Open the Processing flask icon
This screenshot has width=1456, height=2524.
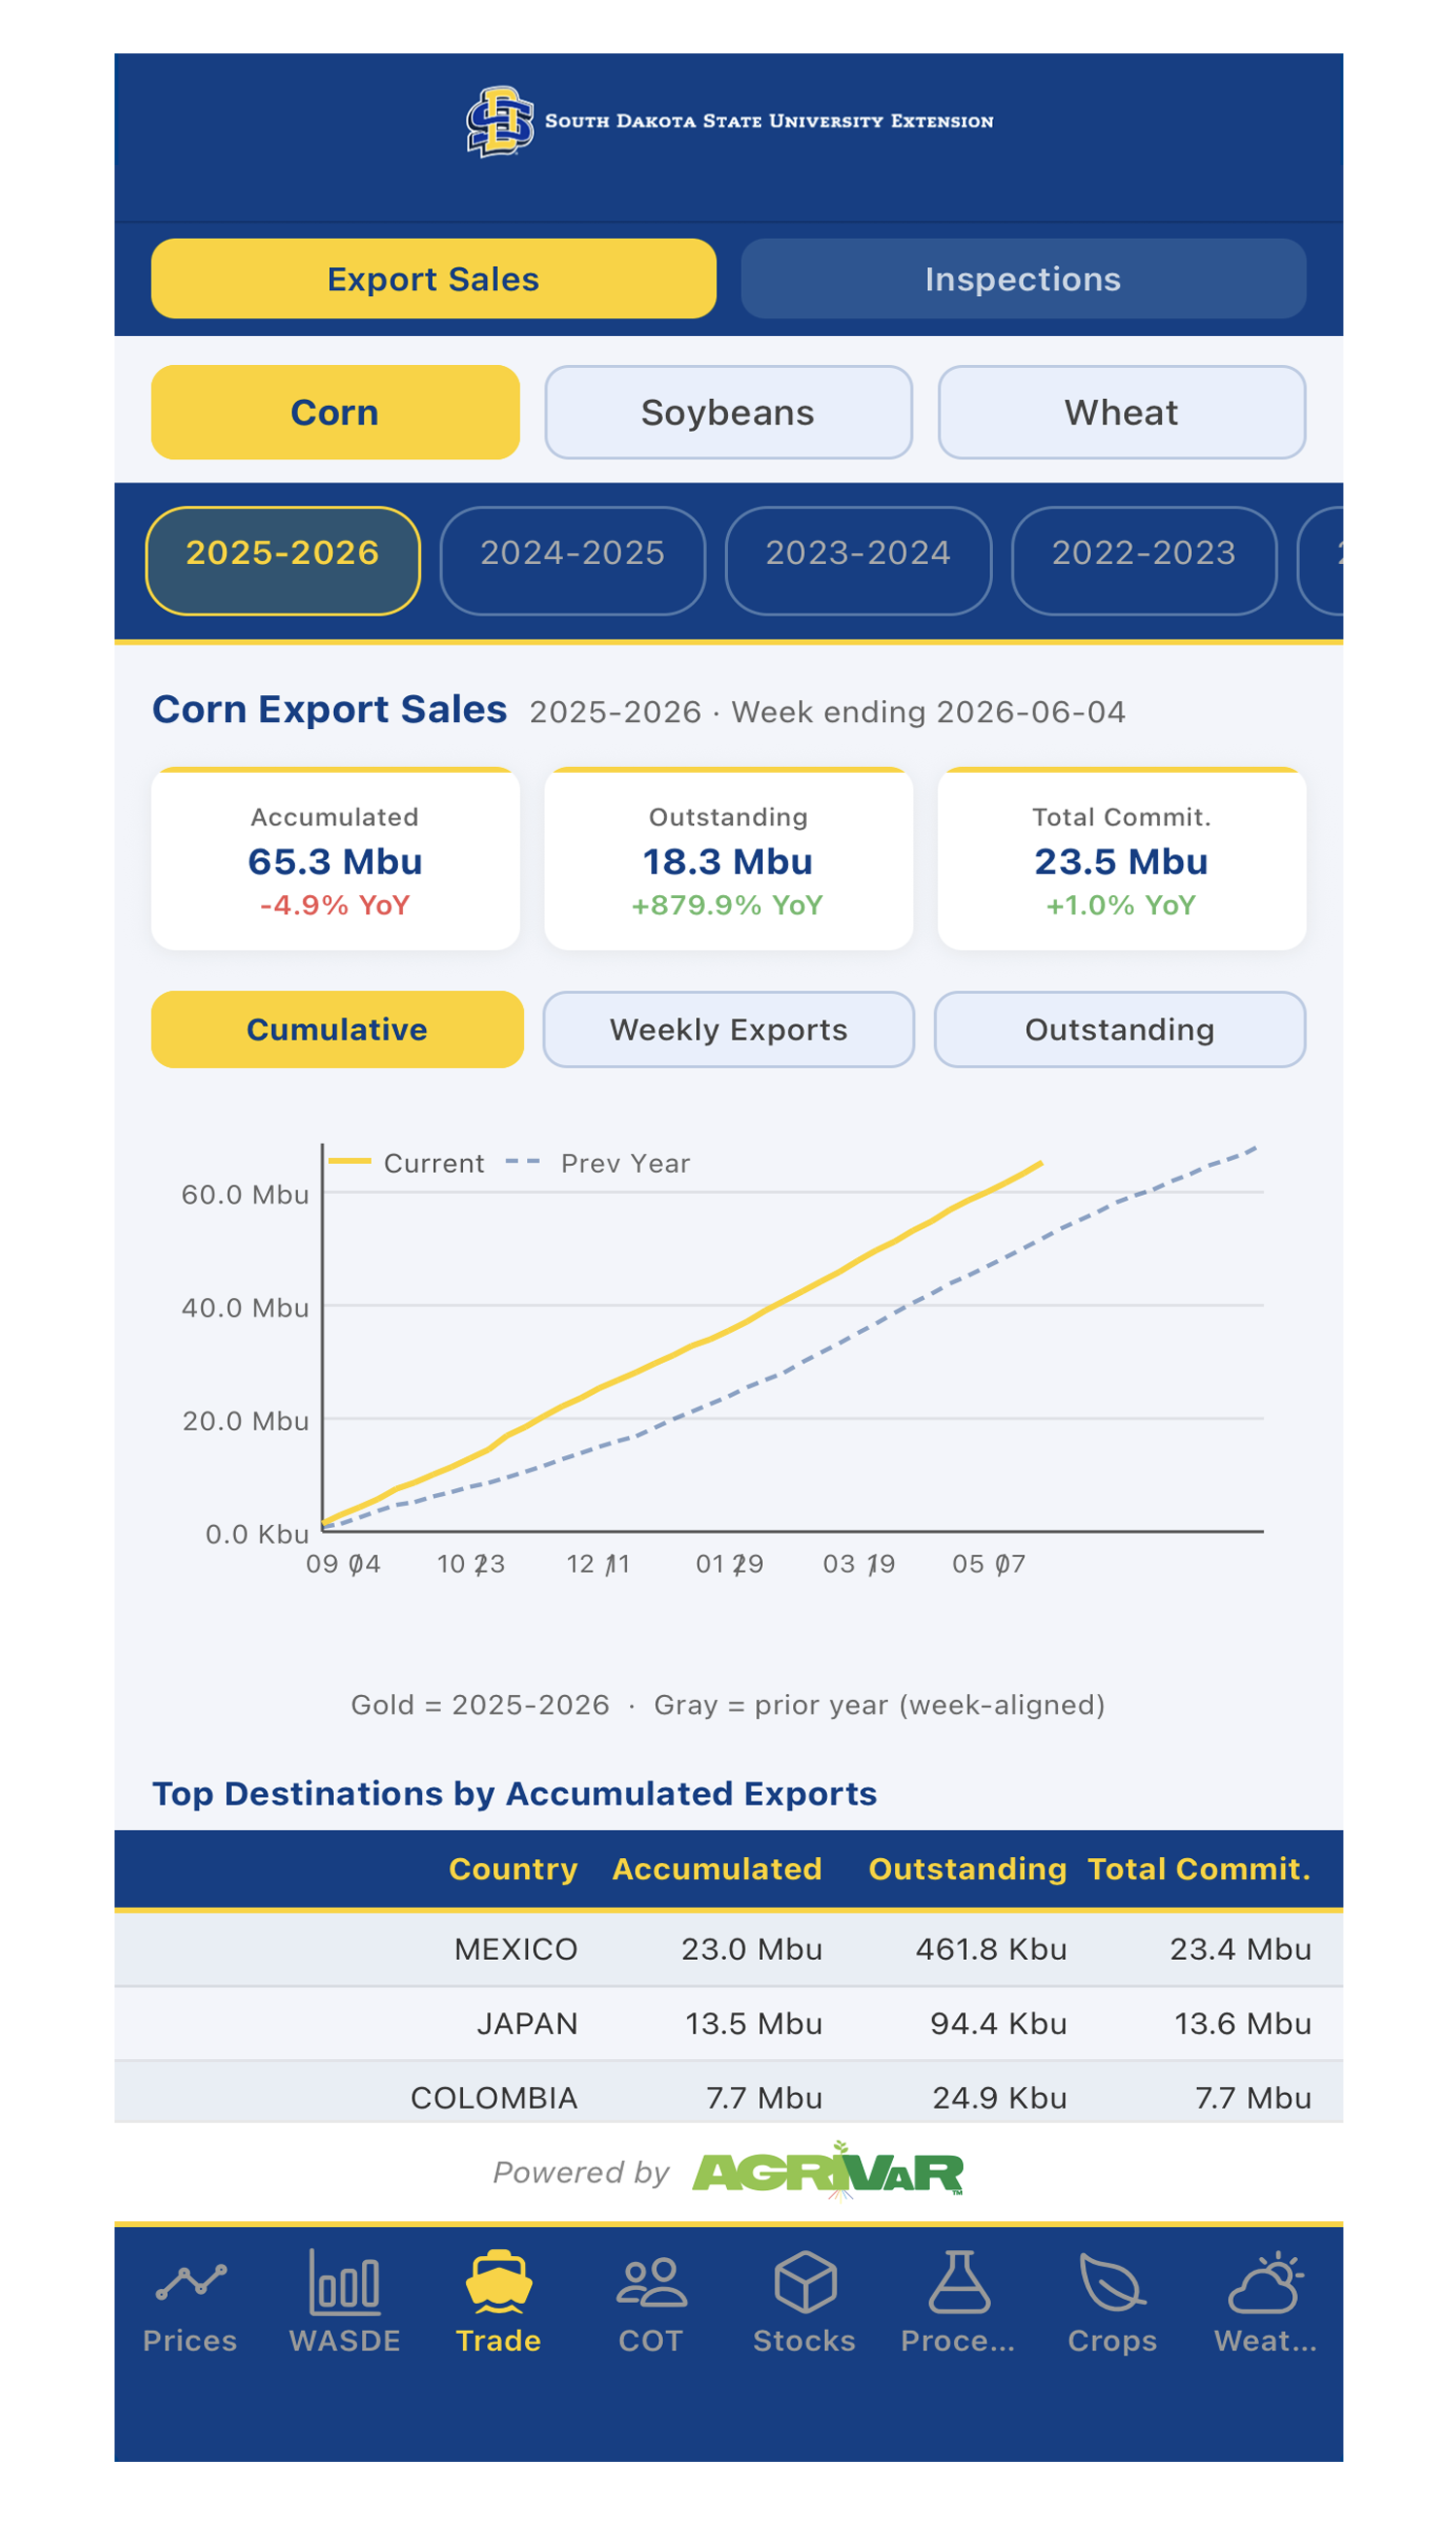coord(959,2282)
